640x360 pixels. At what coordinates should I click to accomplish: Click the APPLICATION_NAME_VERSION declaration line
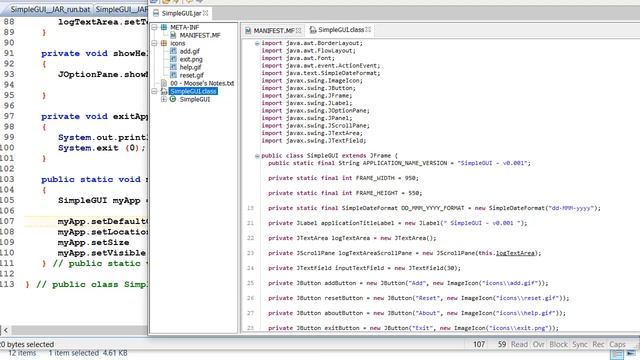[x=399, y=163]
